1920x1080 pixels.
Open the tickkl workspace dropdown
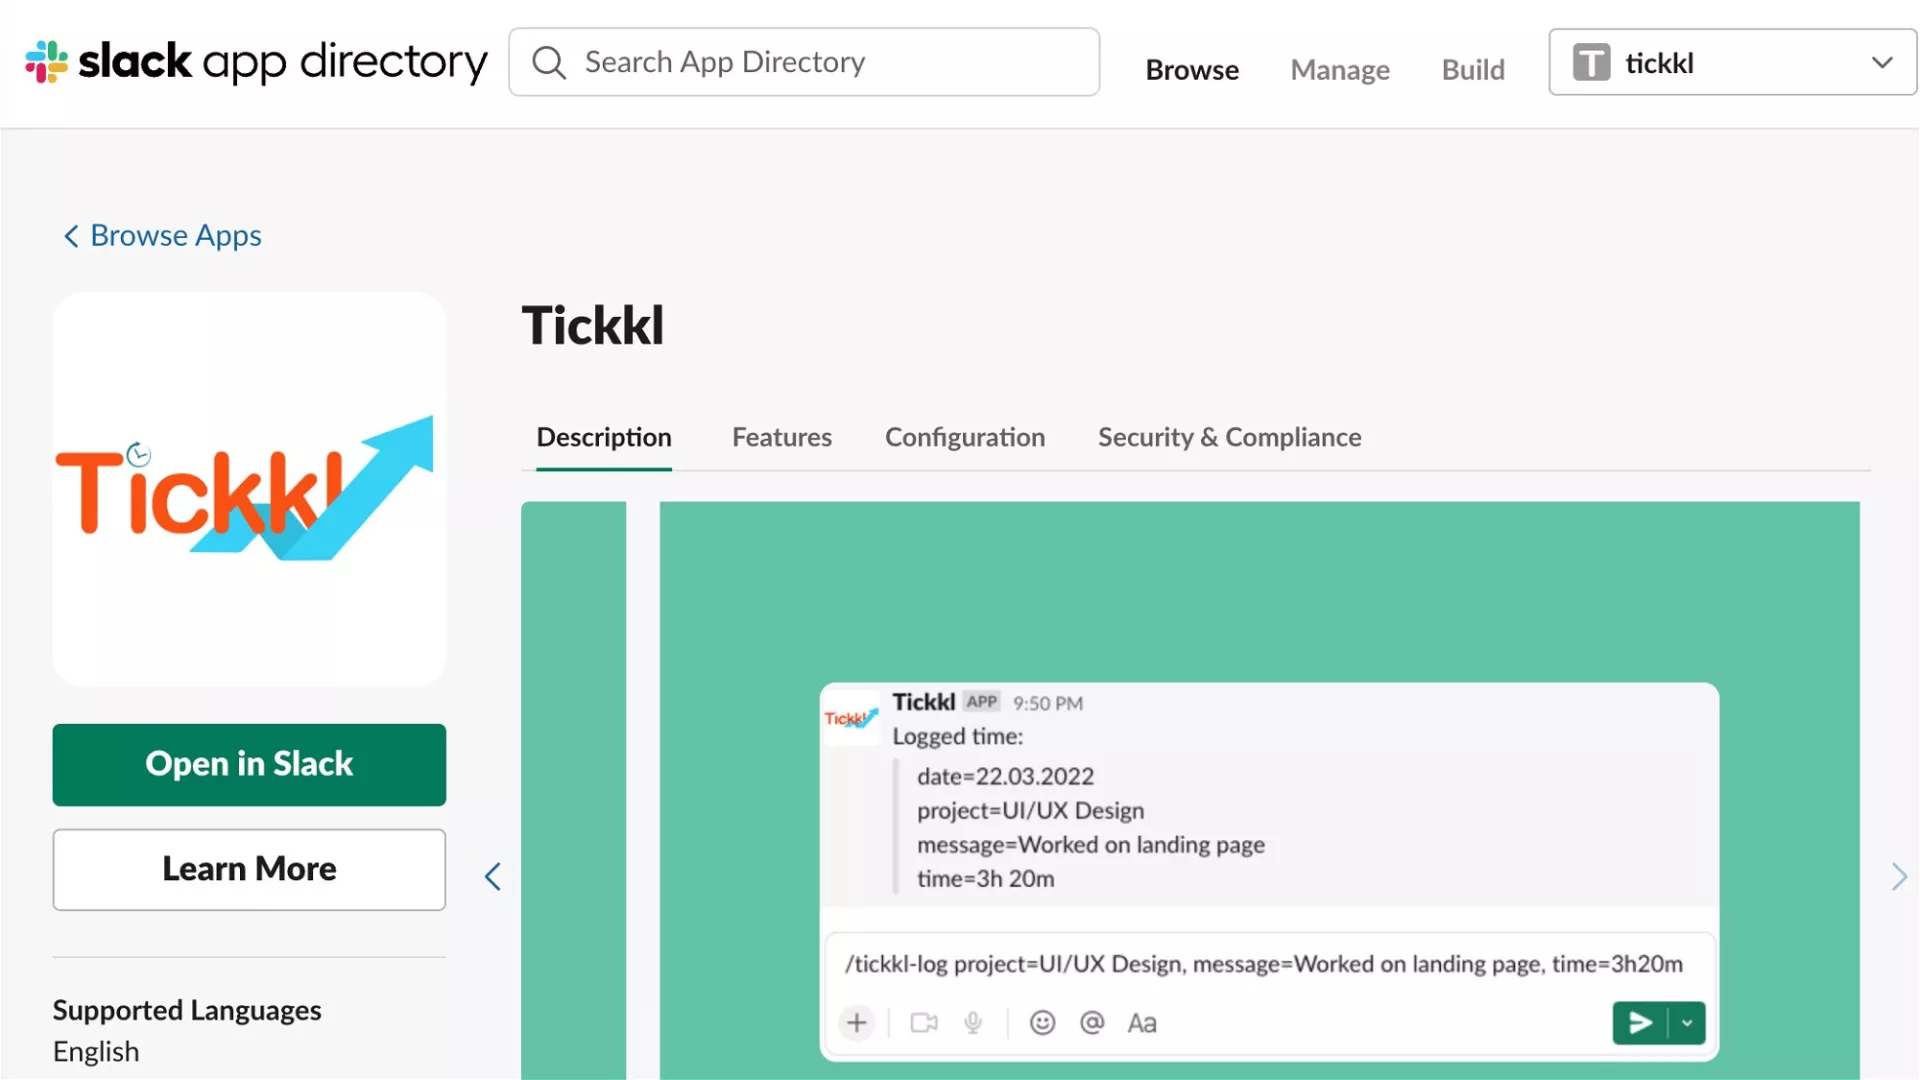click(x=1732, y=62)
